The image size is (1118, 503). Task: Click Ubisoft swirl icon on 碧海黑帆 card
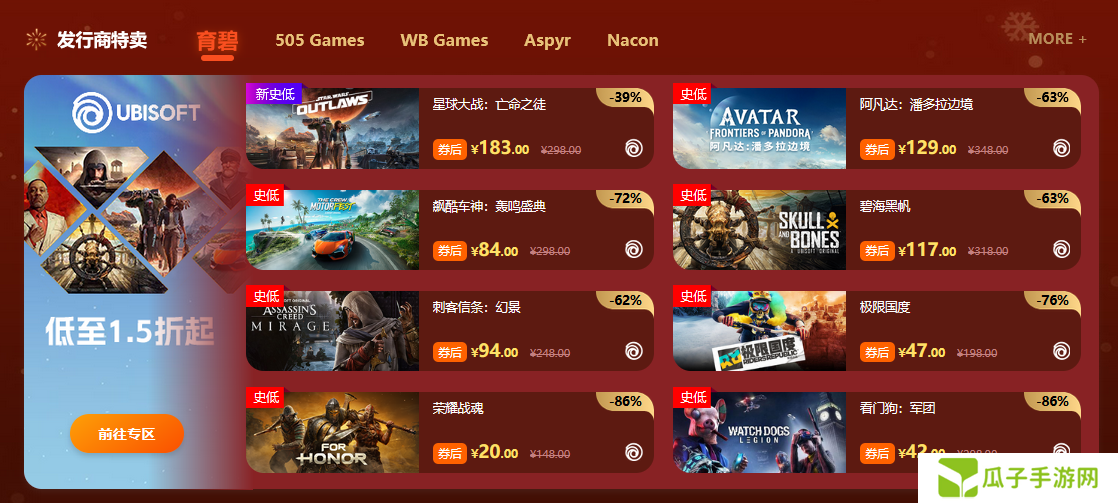[x=1062, y=249]
